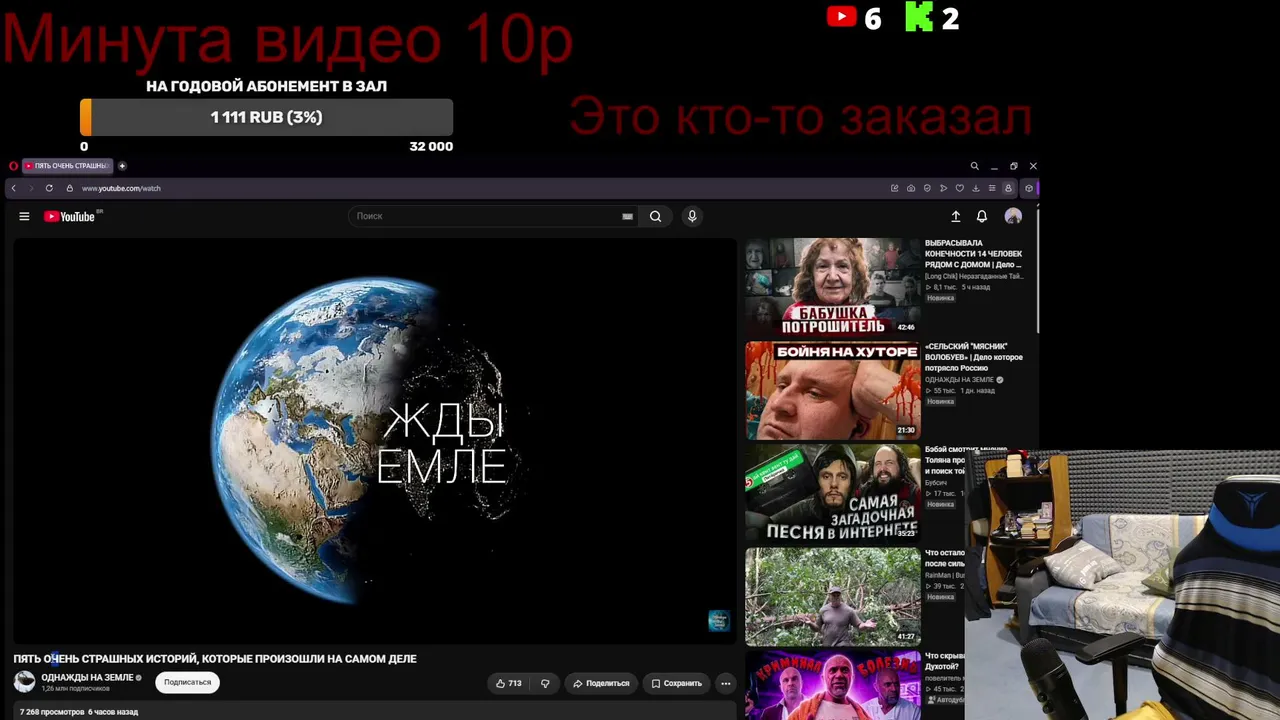Open the ОДНАЖДЫ НА ЗЕМЛЕ channel avatar
1280x720 pixels.
[24, 682]
